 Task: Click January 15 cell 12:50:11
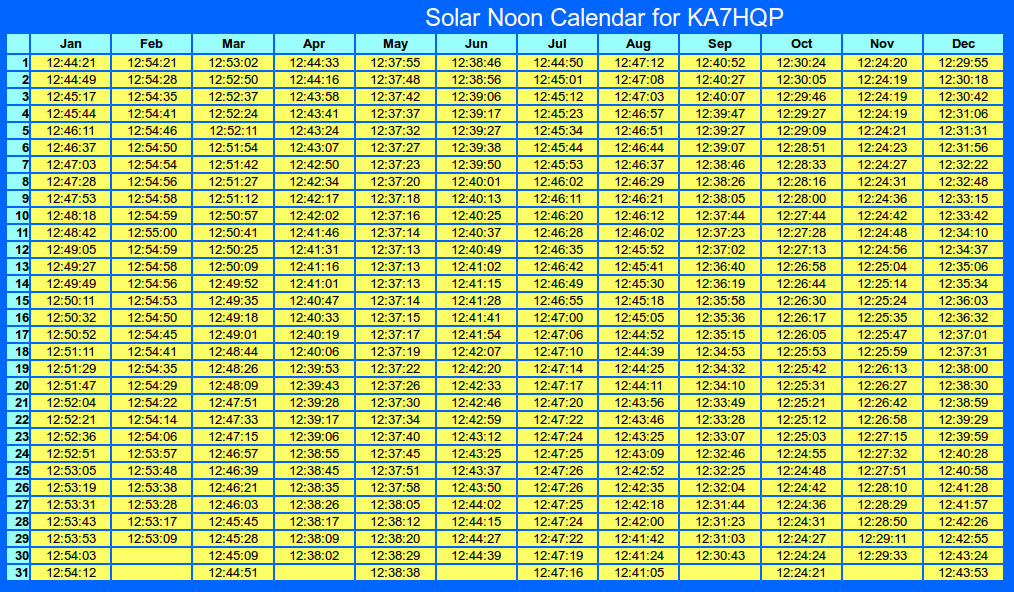click(x=70, y=301)
